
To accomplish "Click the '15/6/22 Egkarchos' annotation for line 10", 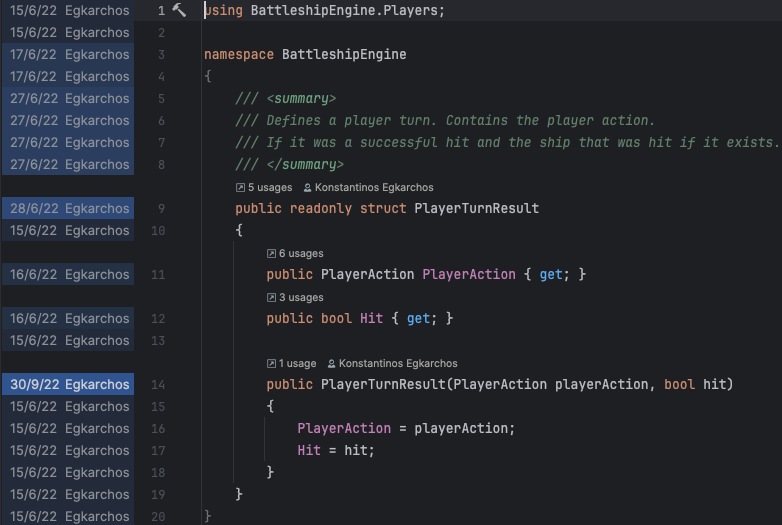I will coord(68,230).
